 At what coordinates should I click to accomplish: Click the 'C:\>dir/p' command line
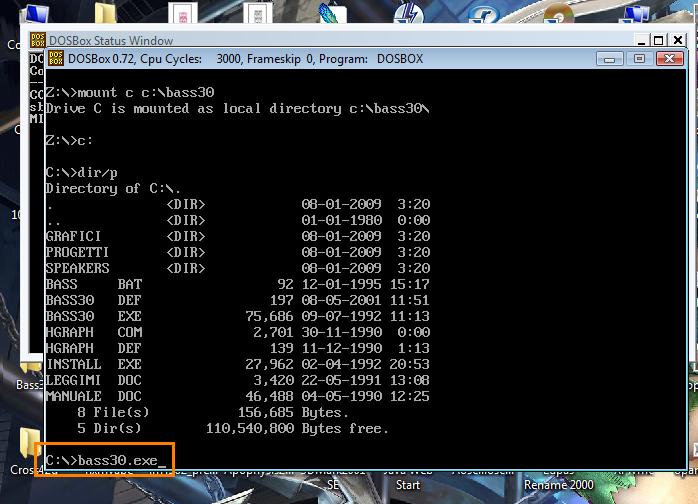tap(81, 173)
